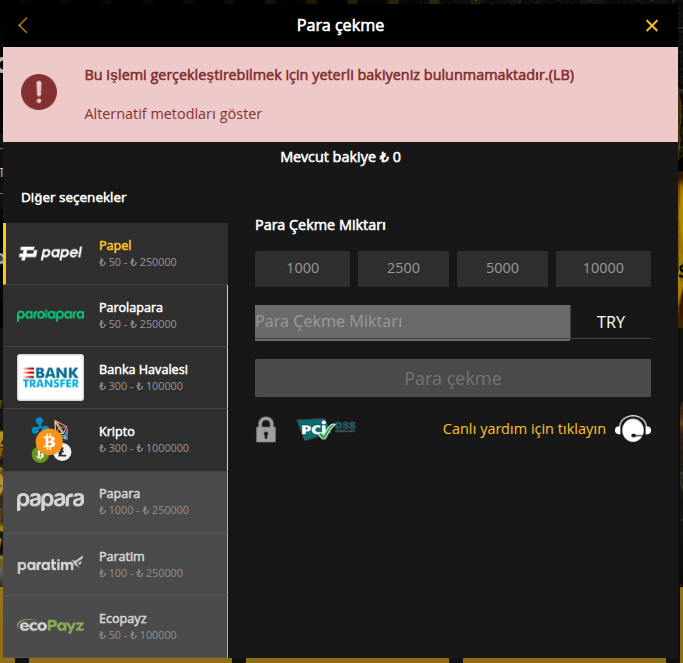The image size is (683, 663).
Task: Click Paratim limit ₺ 100 - ₺ 250000
Action: click(x=141, y=573)
